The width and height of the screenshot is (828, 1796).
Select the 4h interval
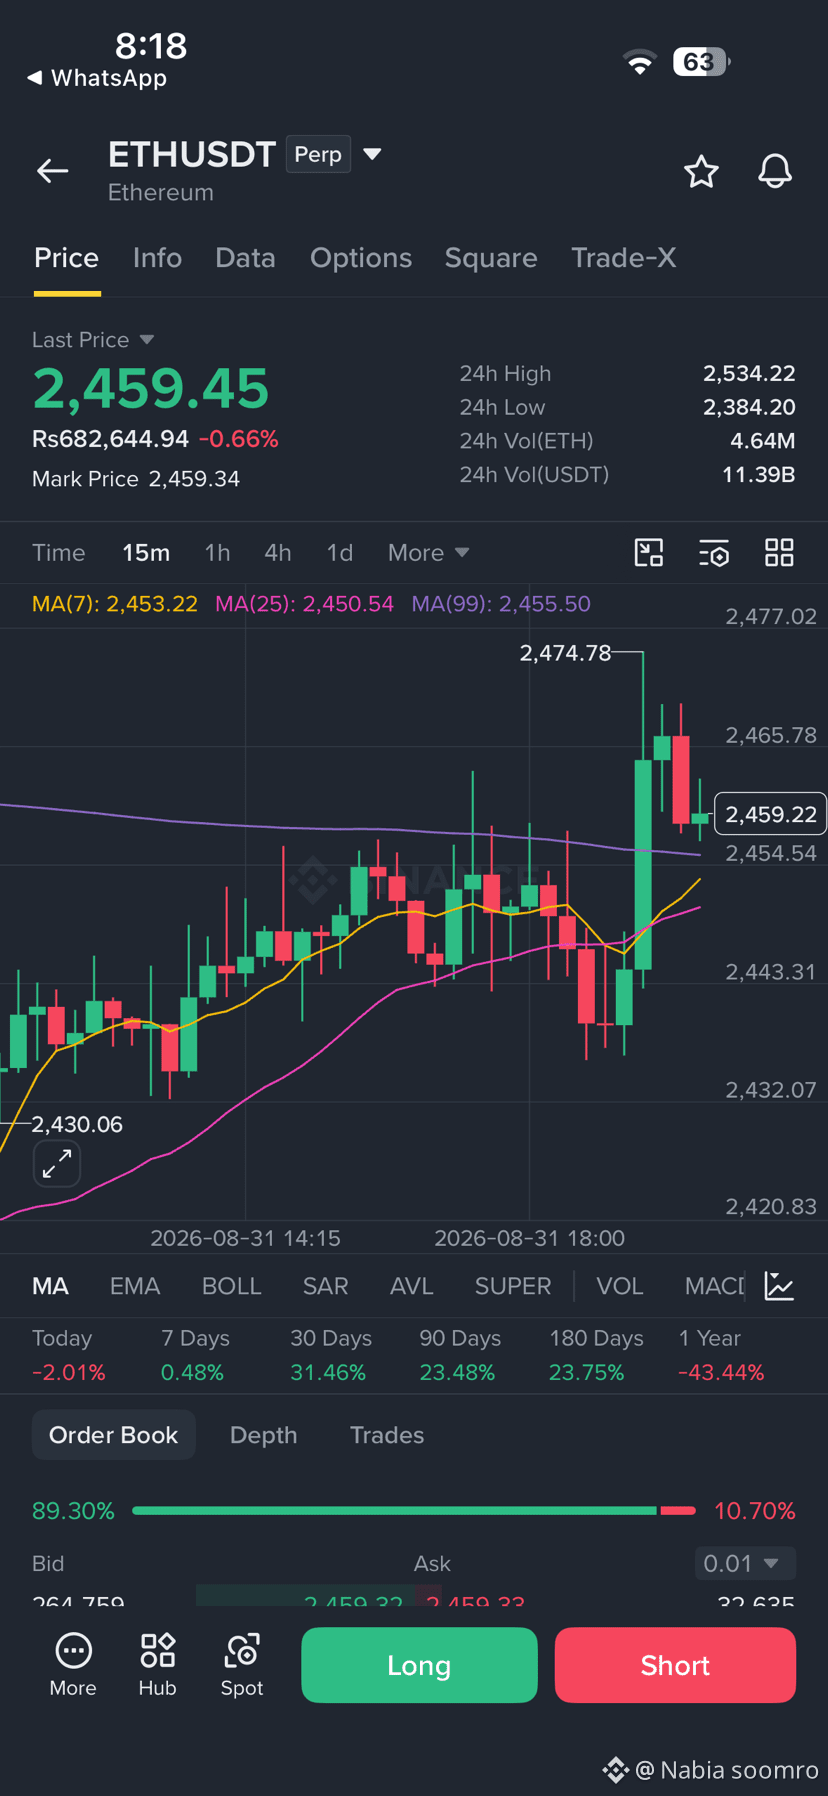pos(278,553)
